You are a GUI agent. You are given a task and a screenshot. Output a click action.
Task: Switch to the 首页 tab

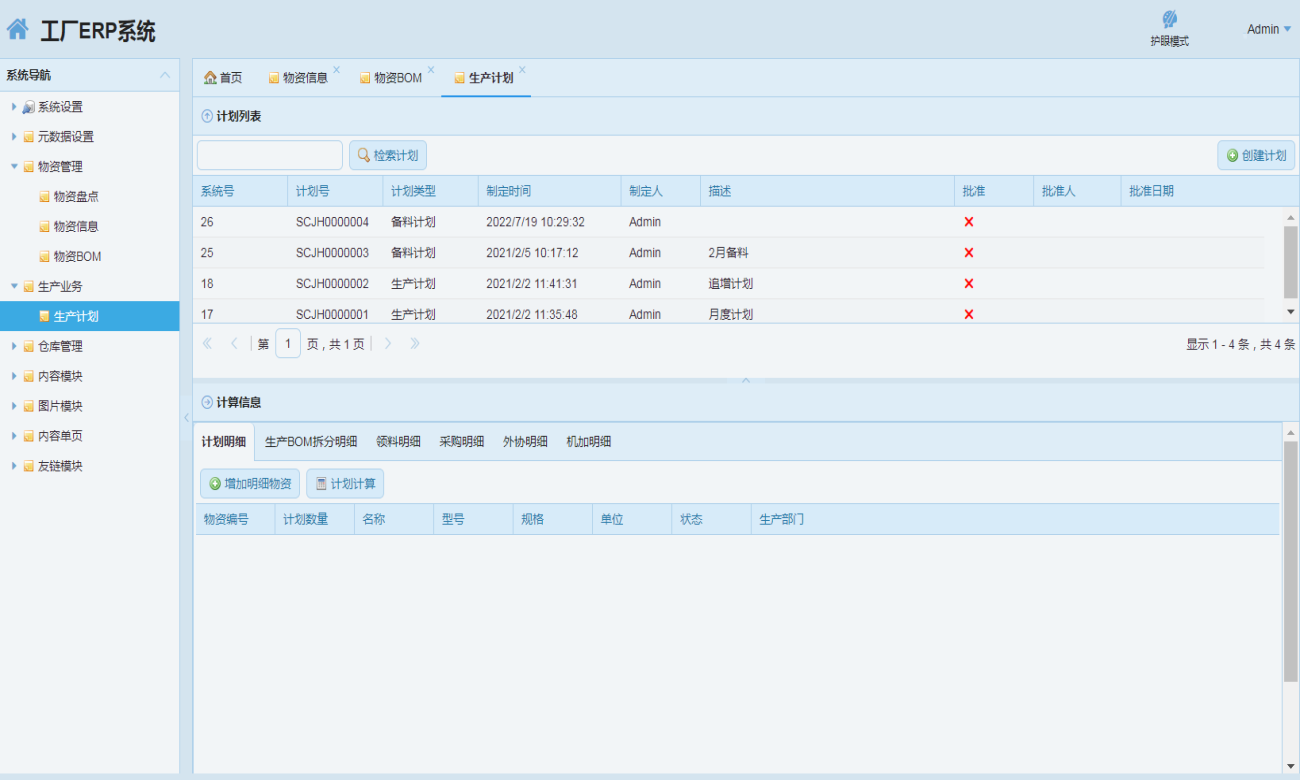tap(223, 78)
